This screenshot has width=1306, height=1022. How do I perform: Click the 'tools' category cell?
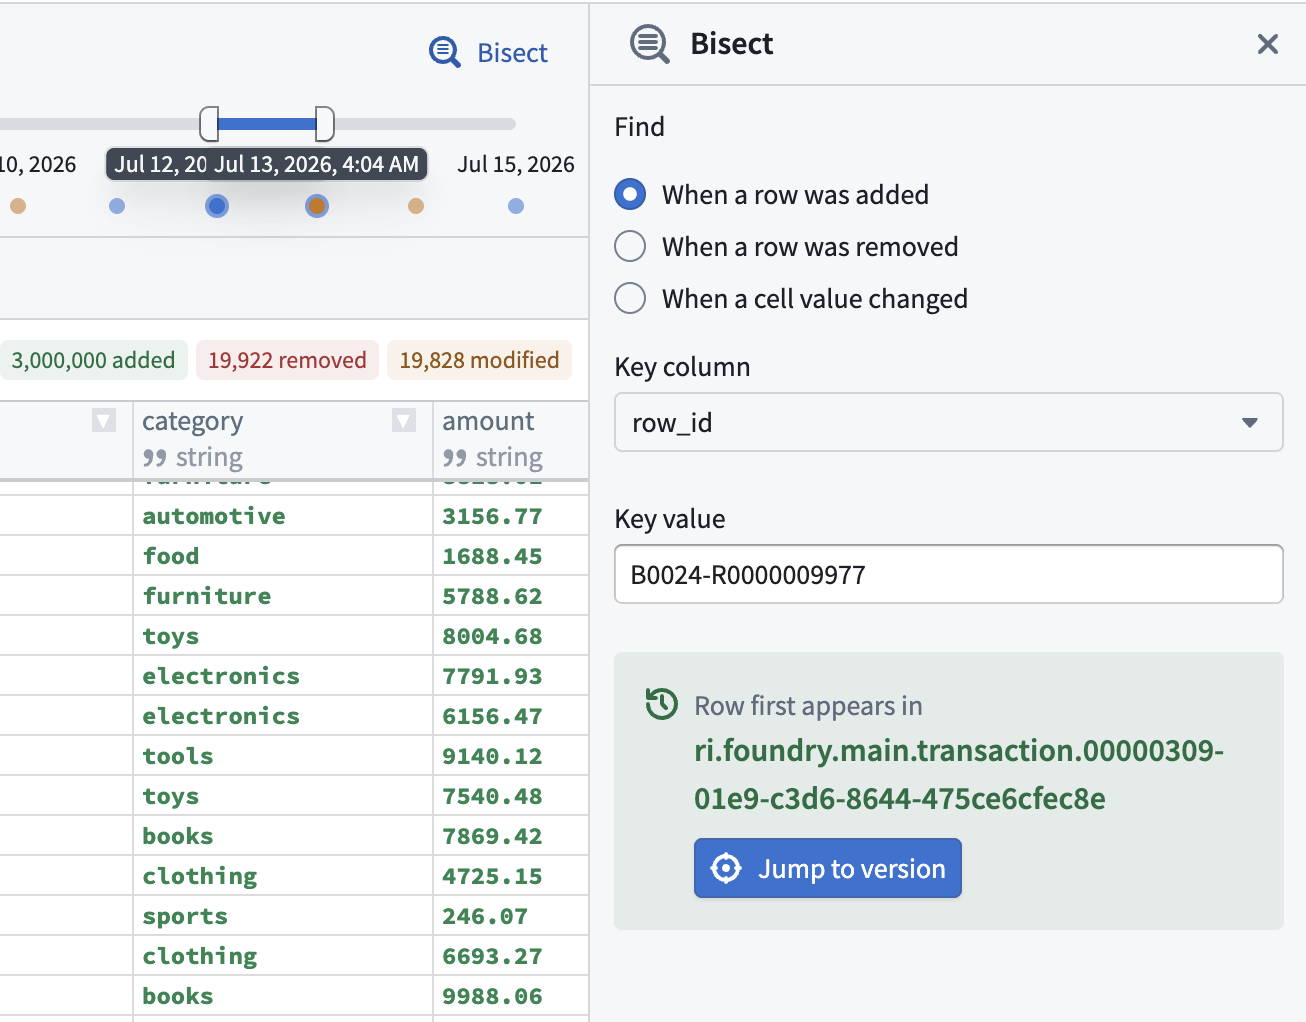(283, 756)
